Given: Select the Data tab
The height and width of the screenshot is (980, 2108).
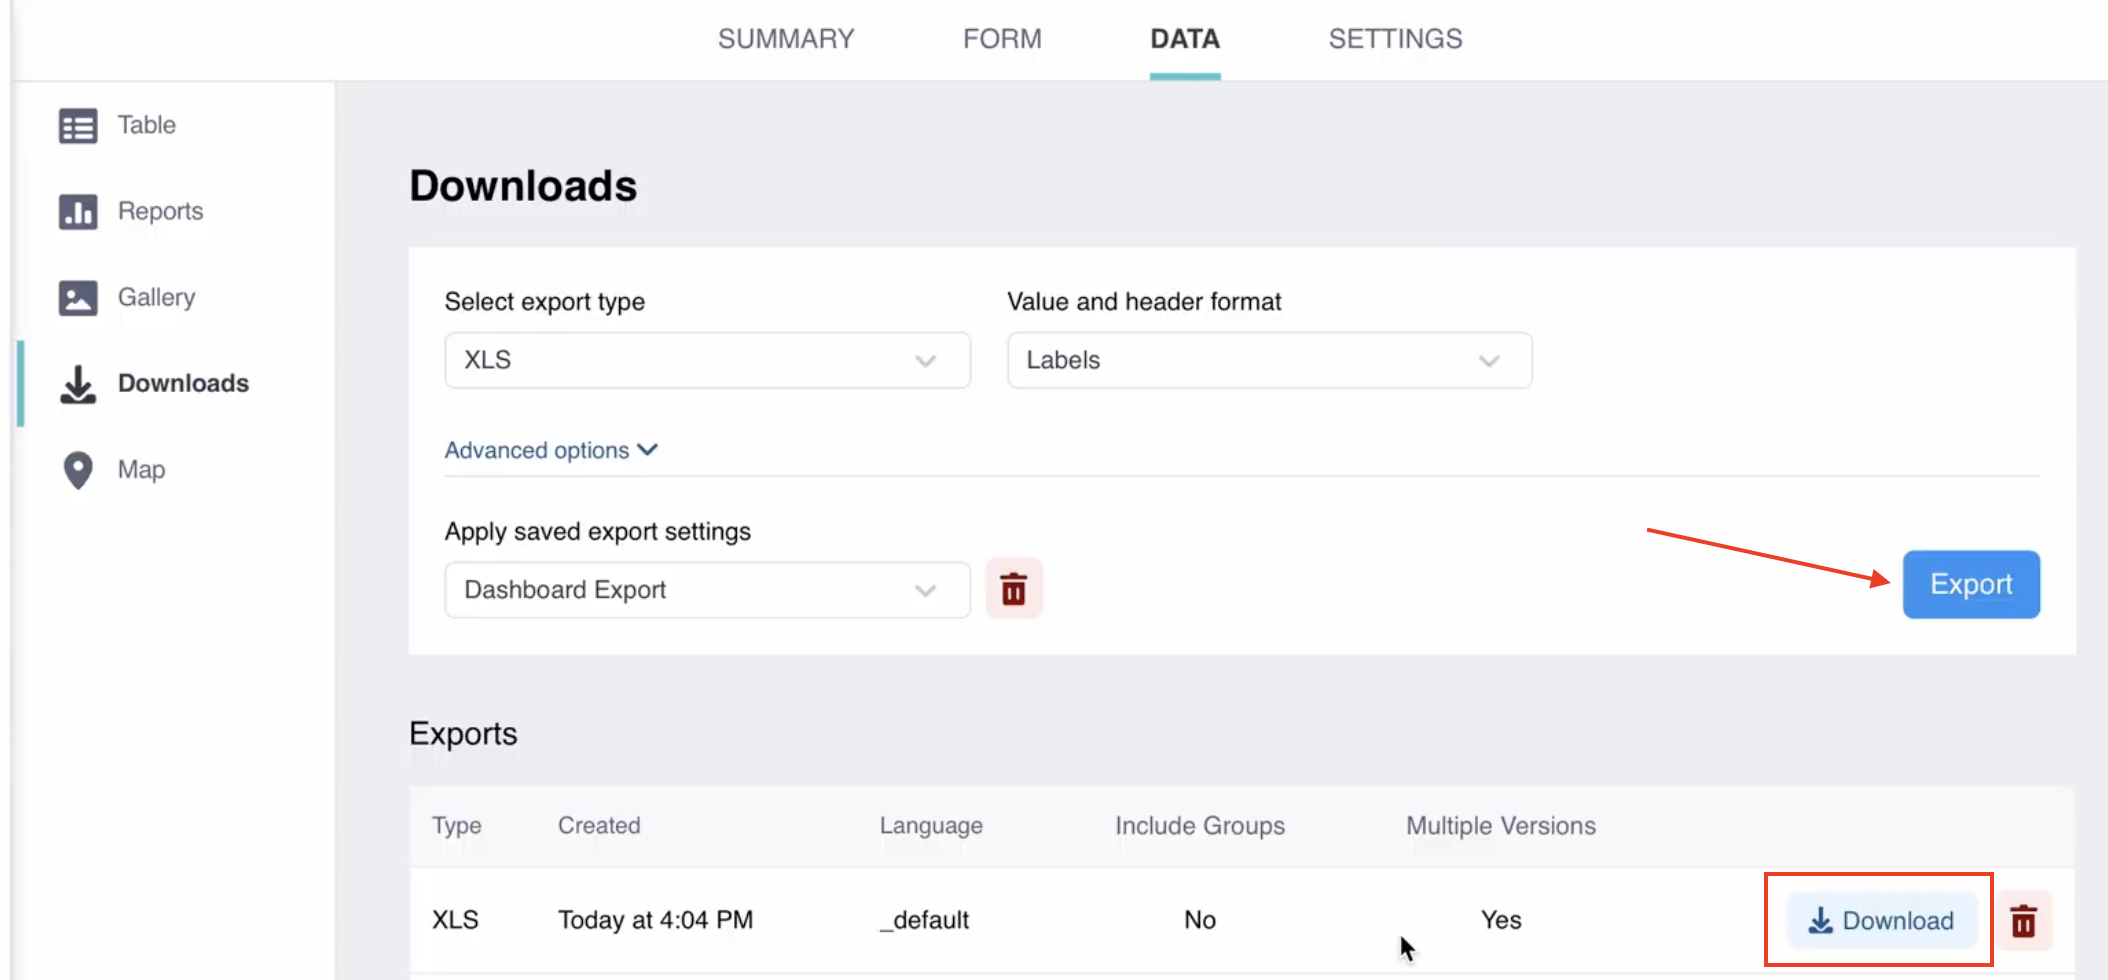Looking at the screenshot, I should [1184, 38].
